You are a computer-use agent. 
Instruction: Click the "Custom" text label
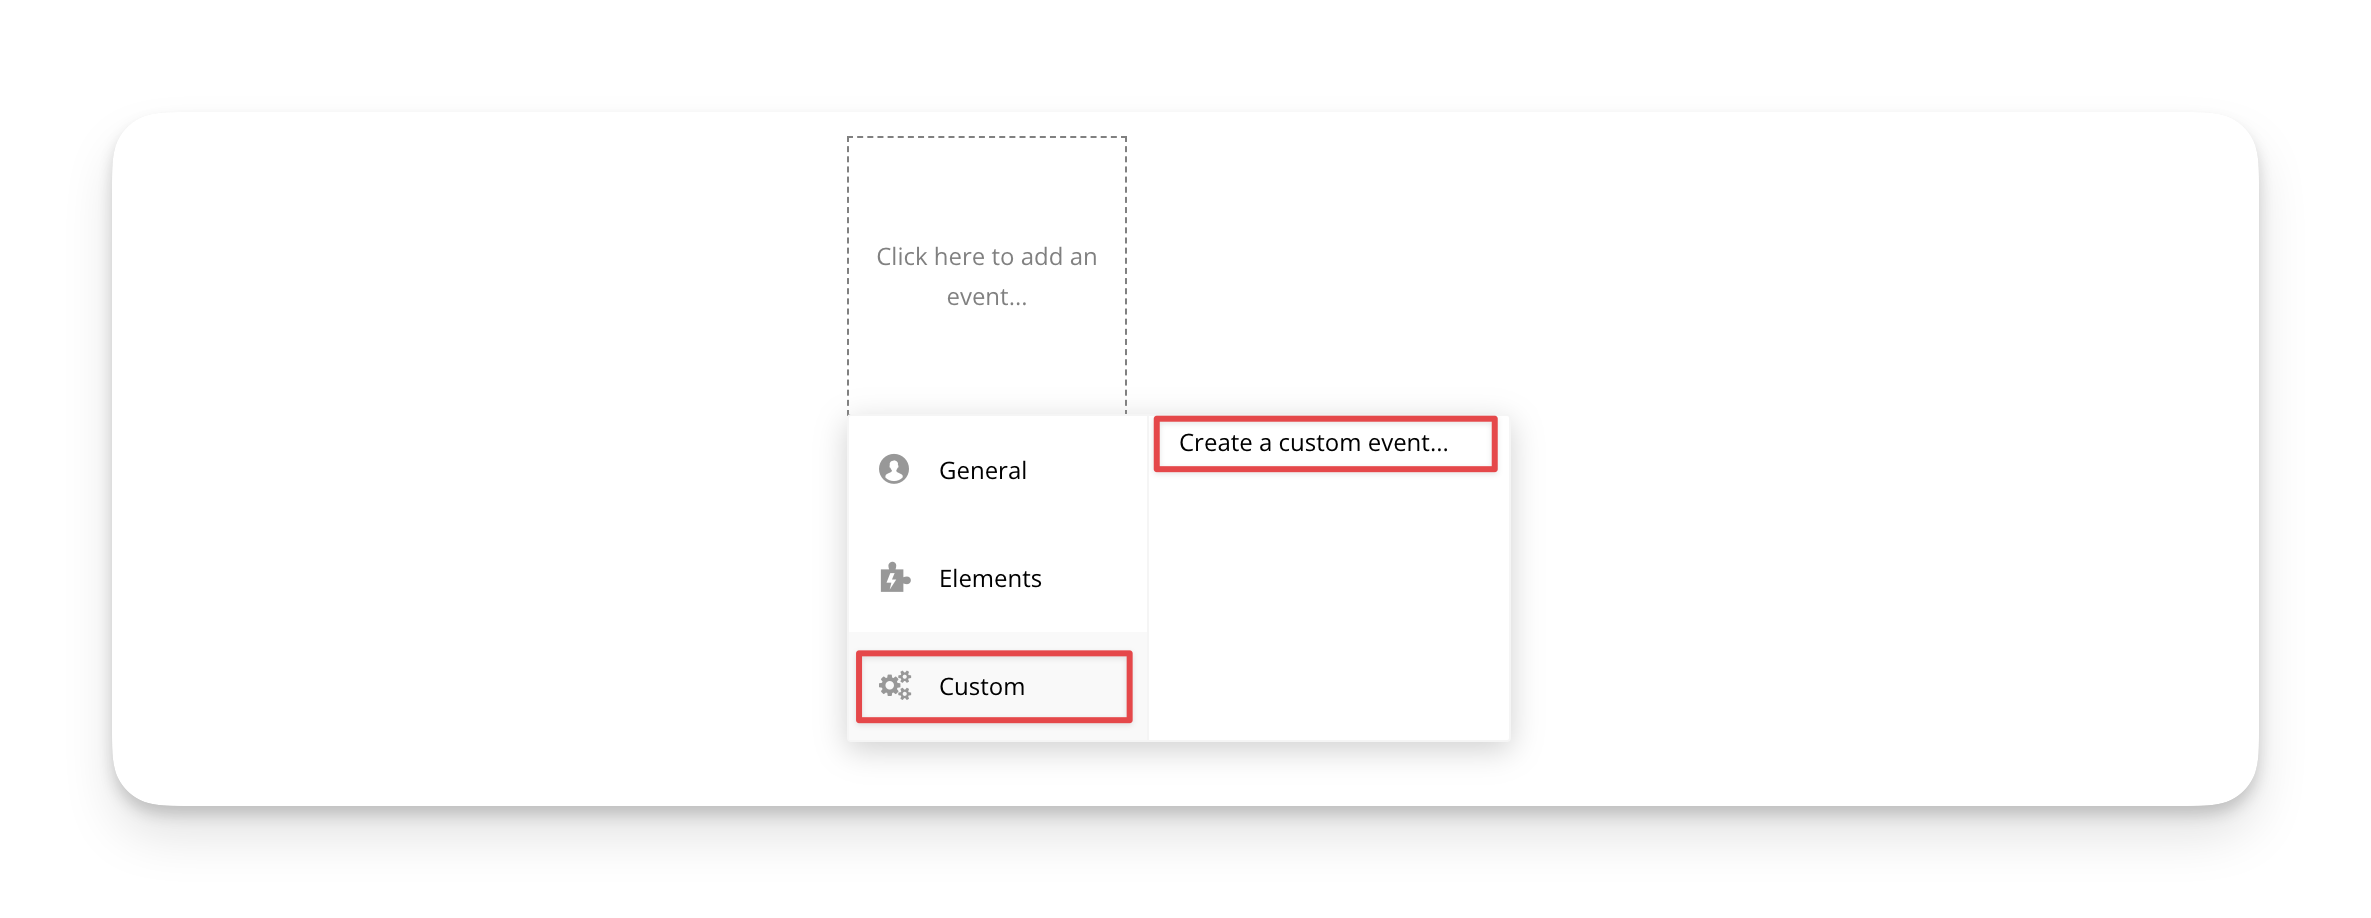[x=981, y=687]
